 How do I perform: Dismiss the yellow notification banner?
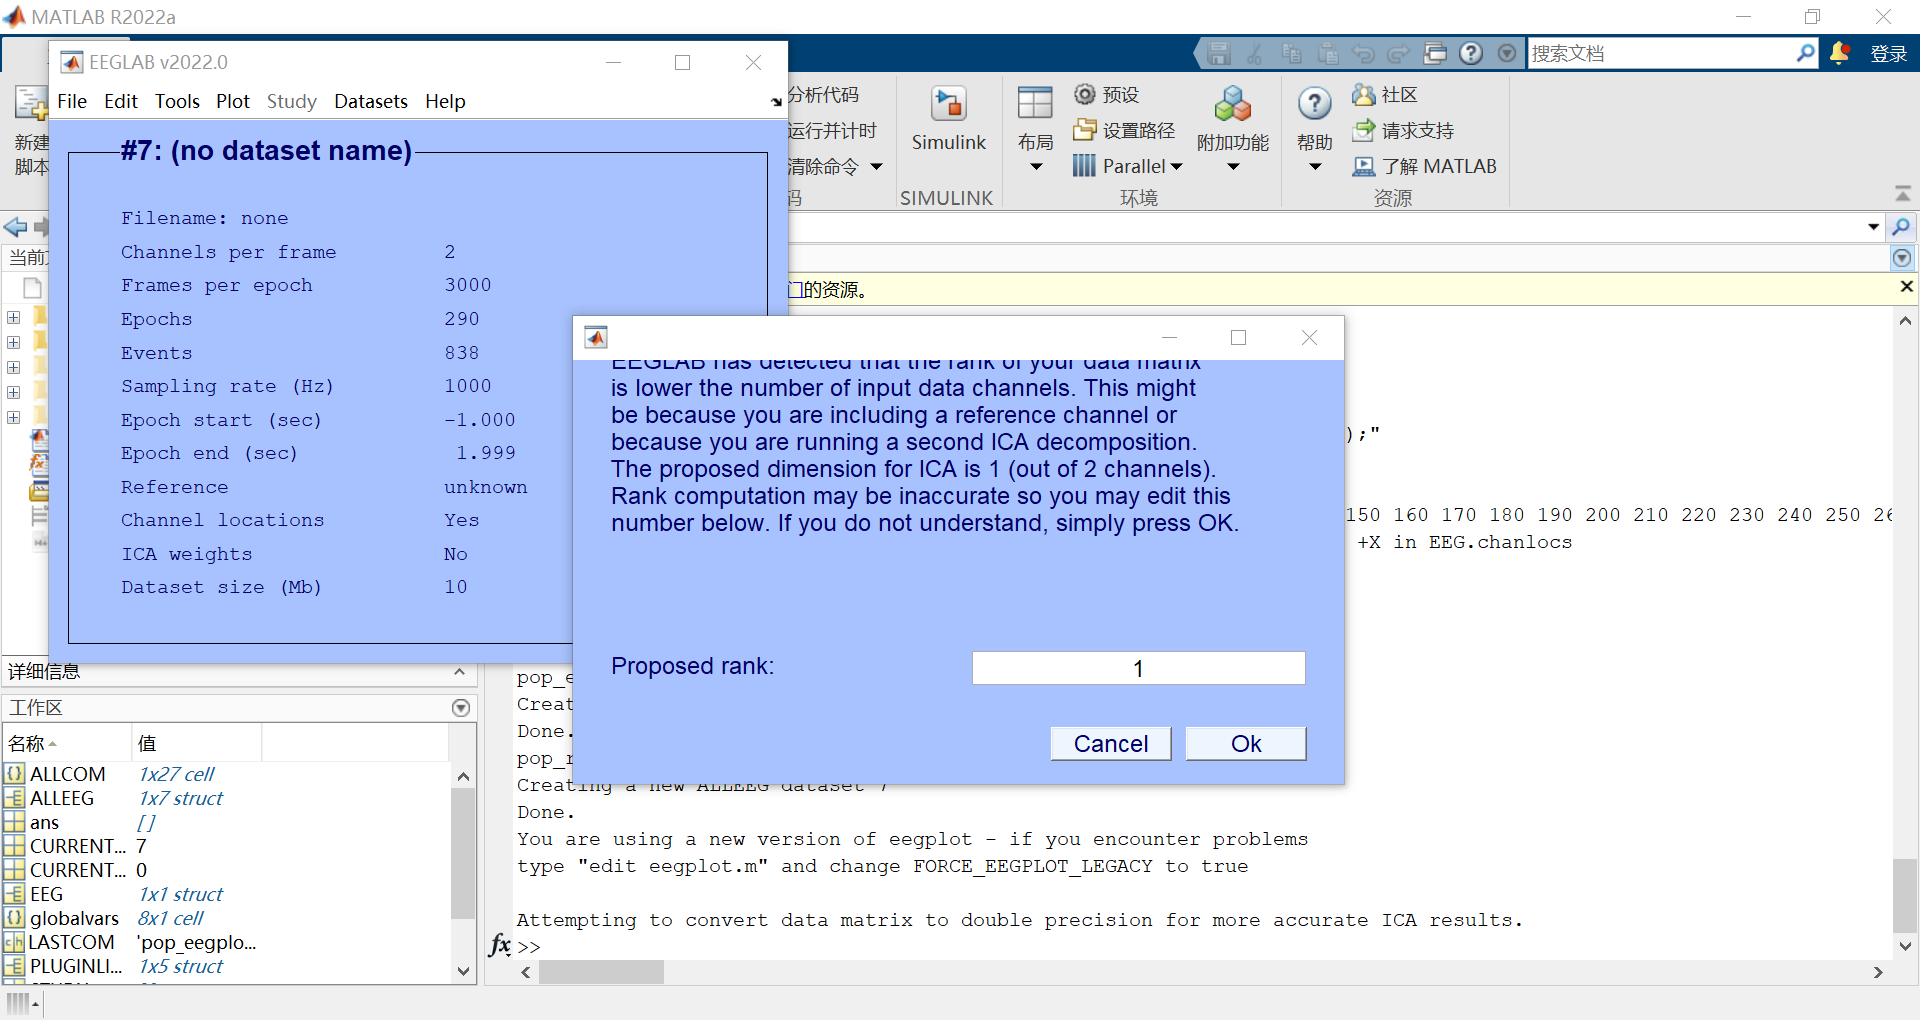click(1906, 287)
